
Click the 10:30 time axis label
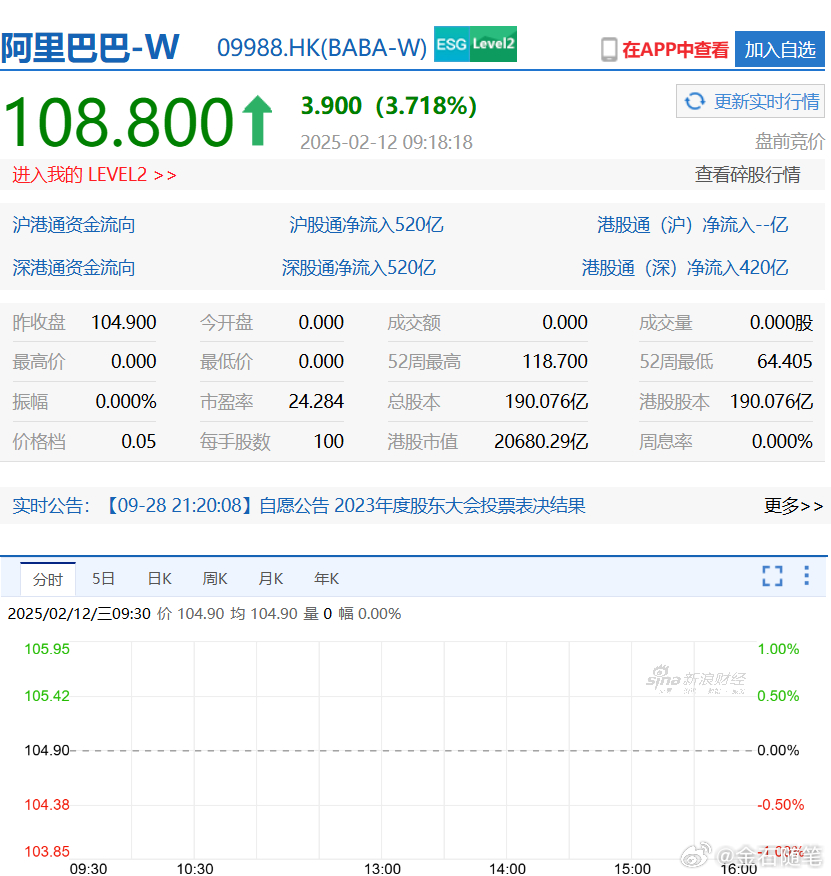[x=195, y=868]
